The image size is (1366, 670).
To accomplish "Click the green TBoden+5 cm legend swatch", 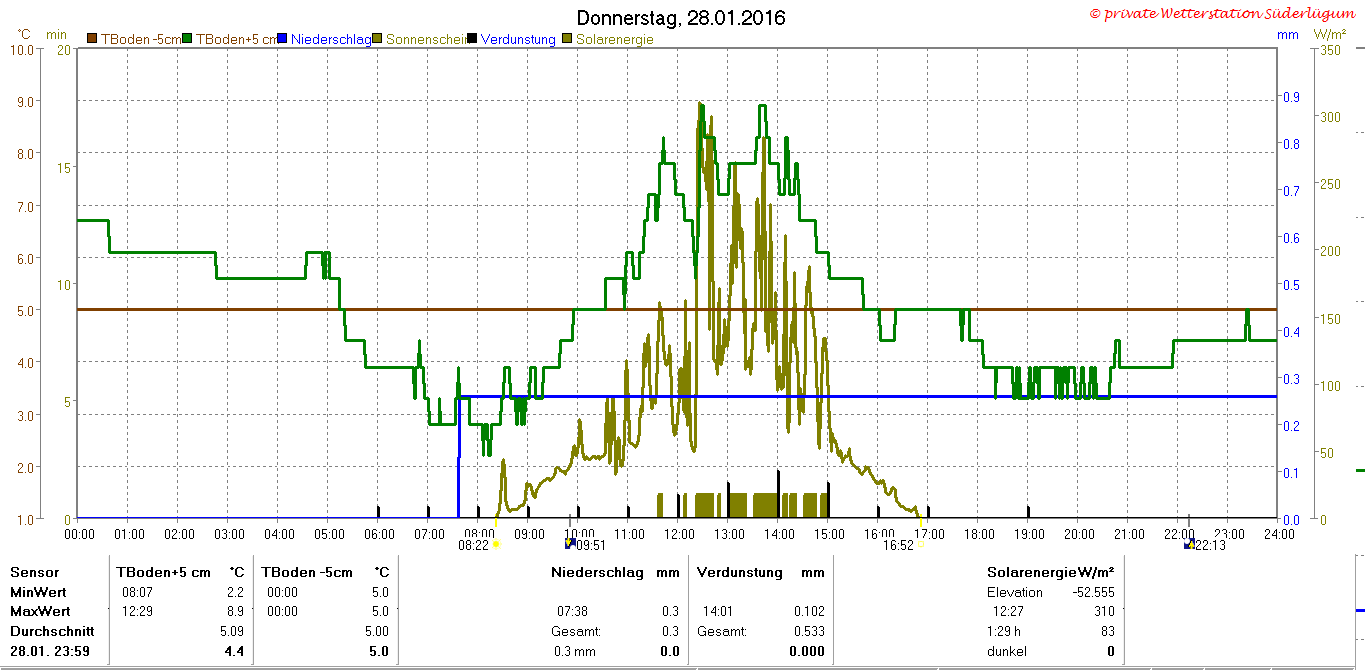I will pos(187,39).
